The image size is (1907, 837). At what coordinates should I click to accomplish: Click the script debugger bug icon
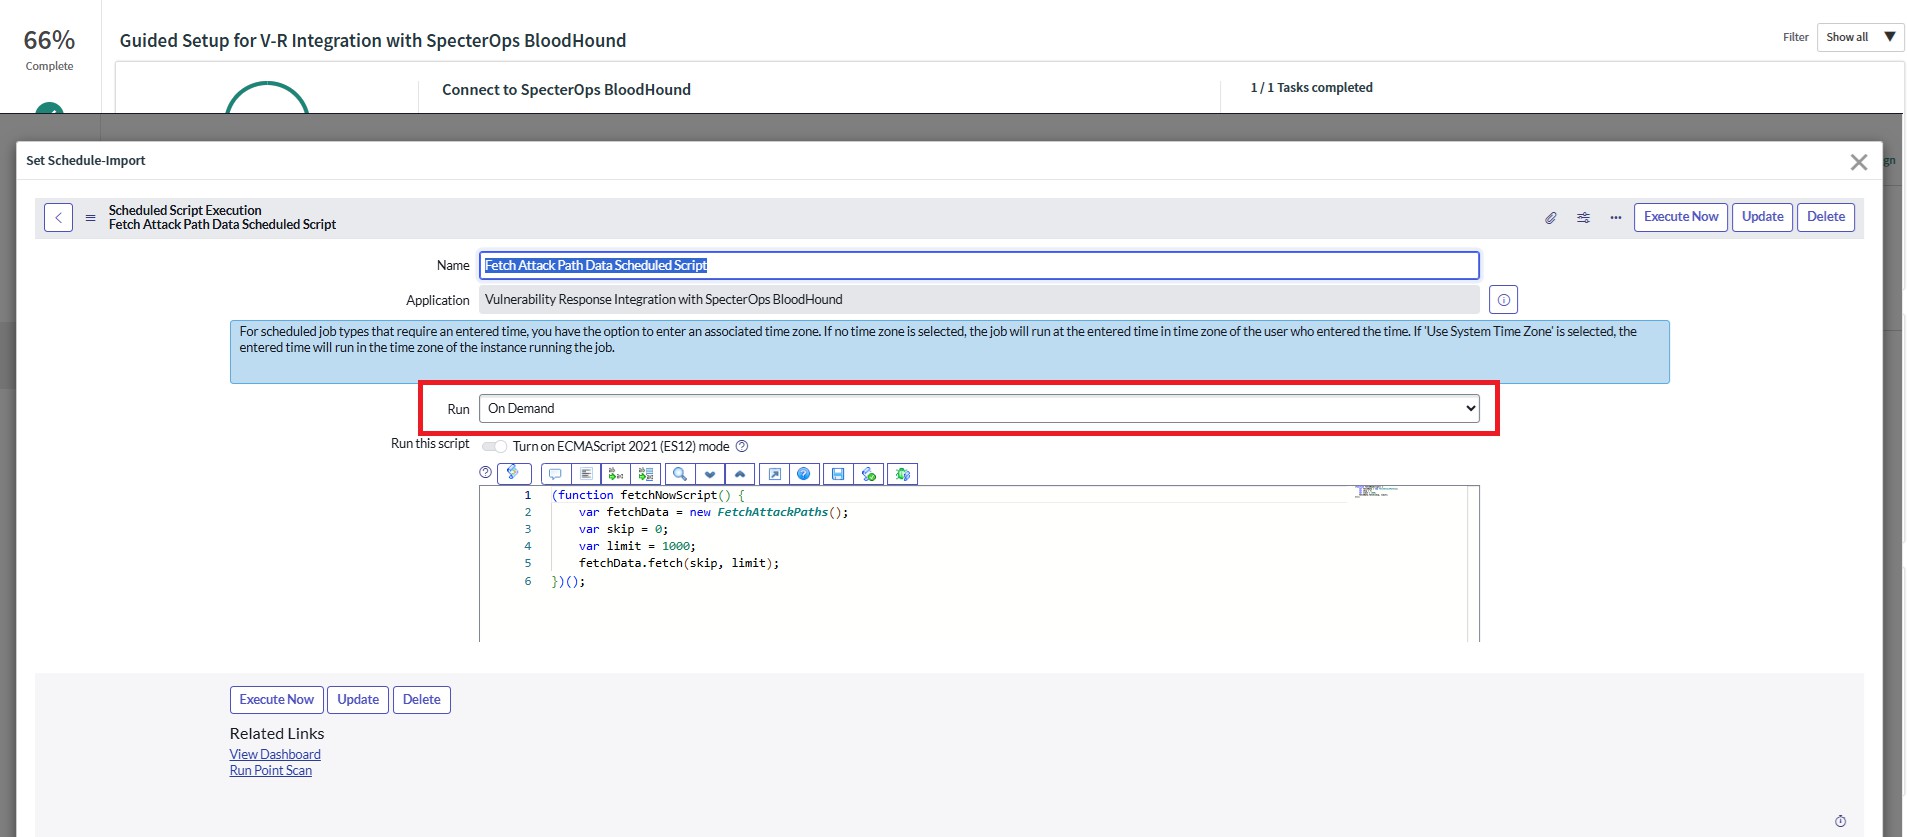(903, 474)
